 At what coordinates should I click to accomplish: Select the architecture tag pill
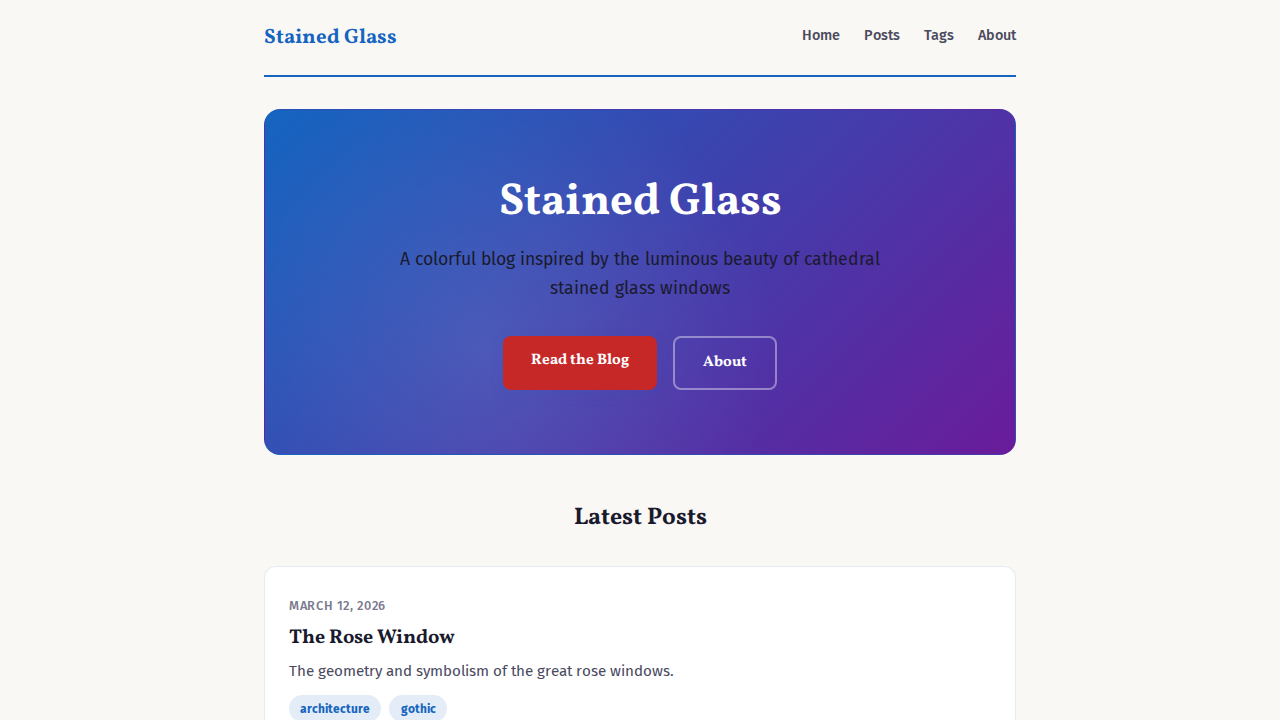[334, 707]
